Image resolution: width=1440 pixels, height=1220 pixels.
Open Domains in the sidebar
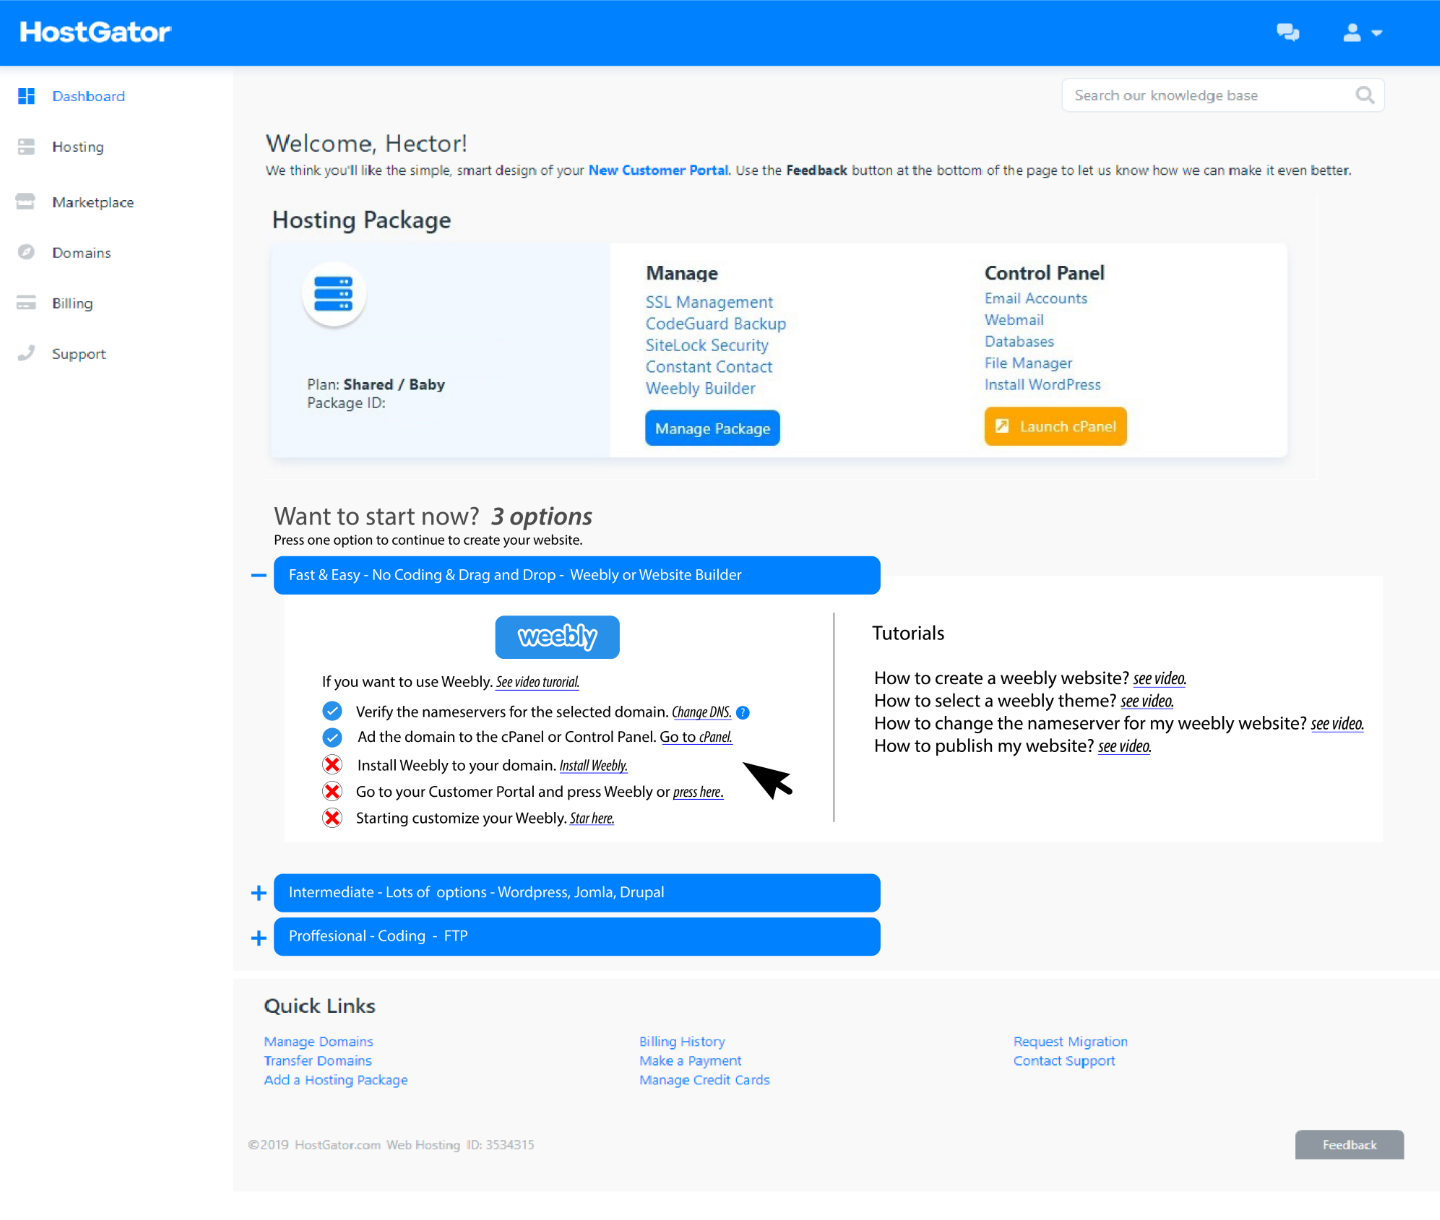pyautogui.click(x=82, y=253)
